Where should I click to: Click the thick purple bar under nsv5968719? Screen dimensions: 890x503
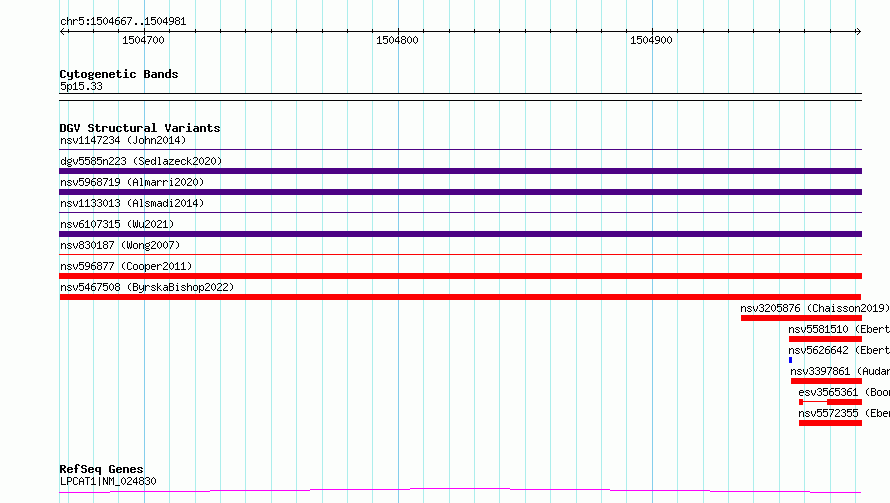(x=460, y=192)
